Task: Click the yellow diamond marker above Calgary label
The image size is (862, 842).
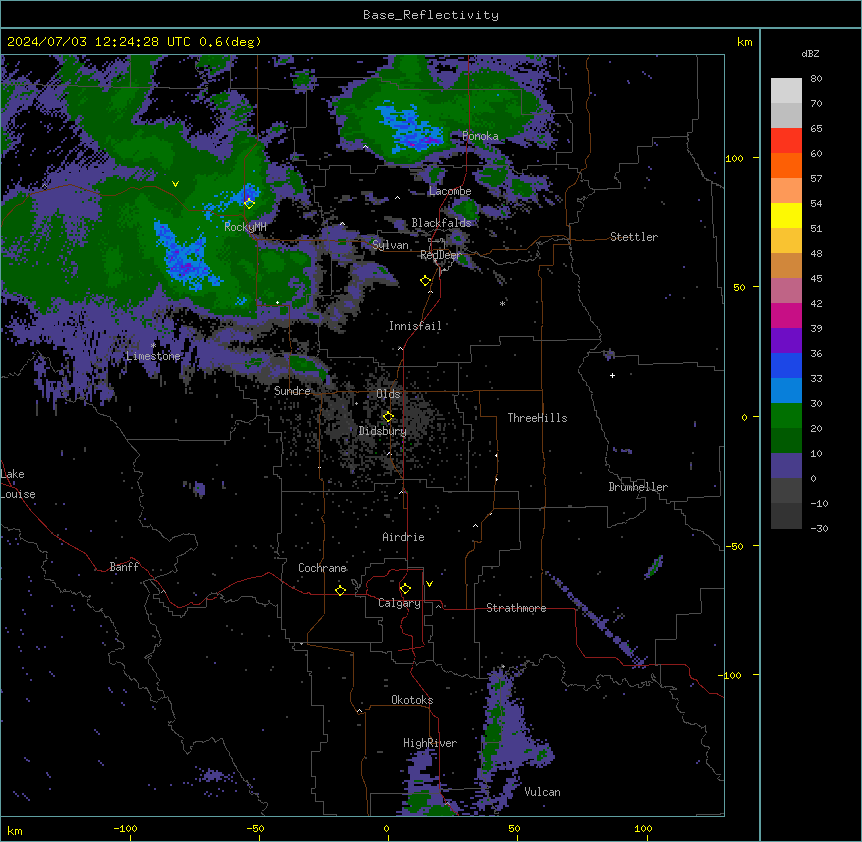Action: 405,589
